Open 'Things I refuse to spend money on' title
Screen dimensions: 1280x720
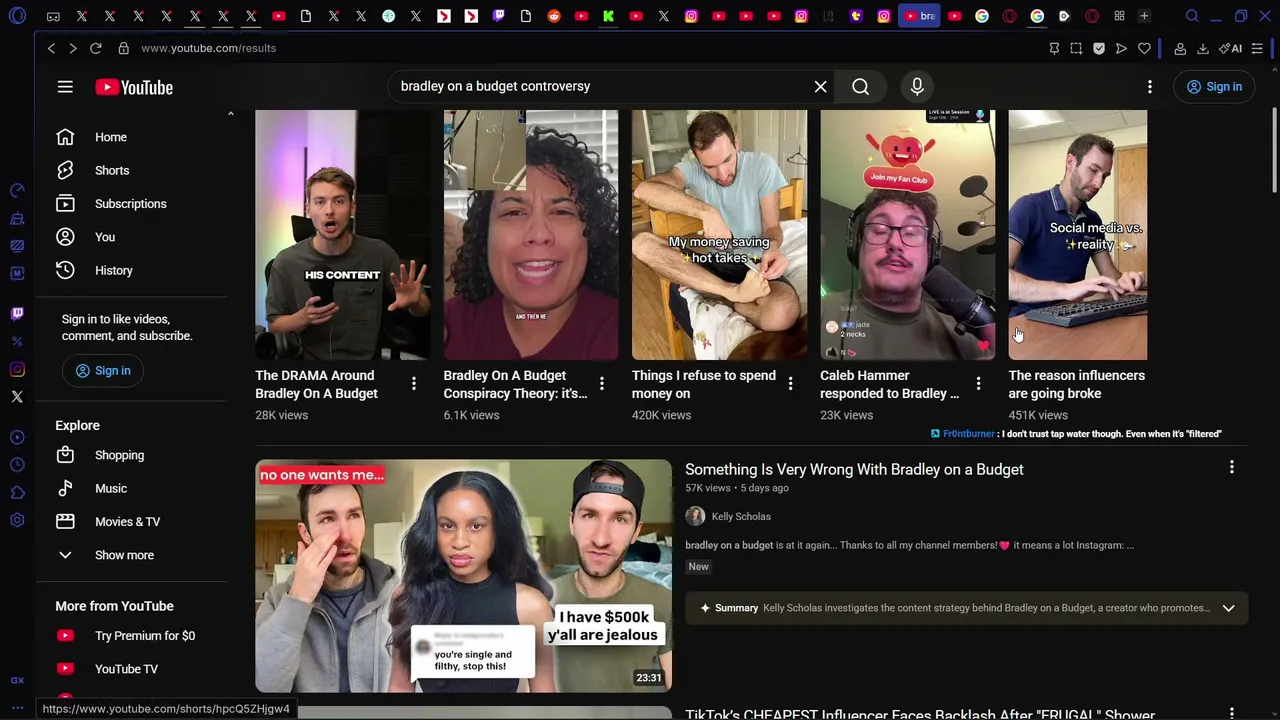(704, 384)
